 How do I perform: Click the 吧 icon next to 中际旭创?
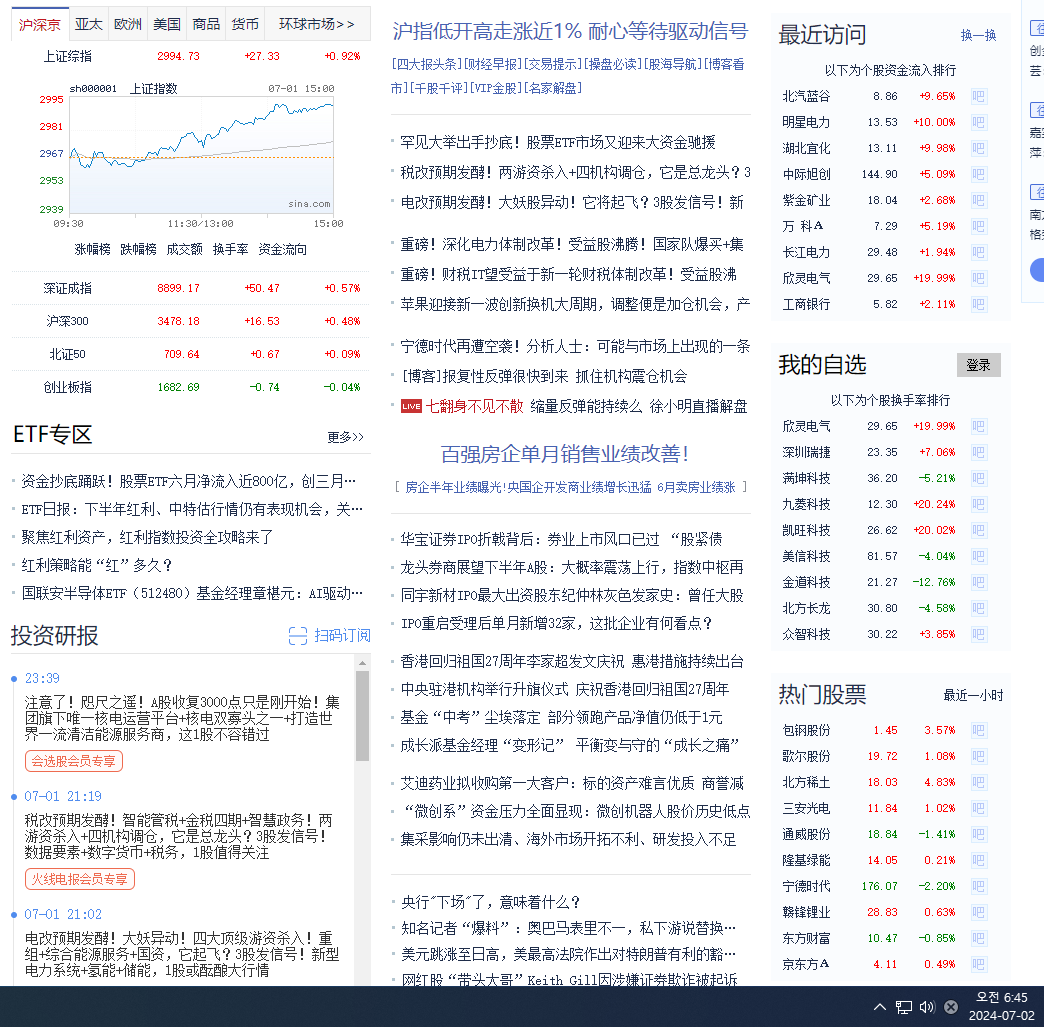click(x=978, y=174)
